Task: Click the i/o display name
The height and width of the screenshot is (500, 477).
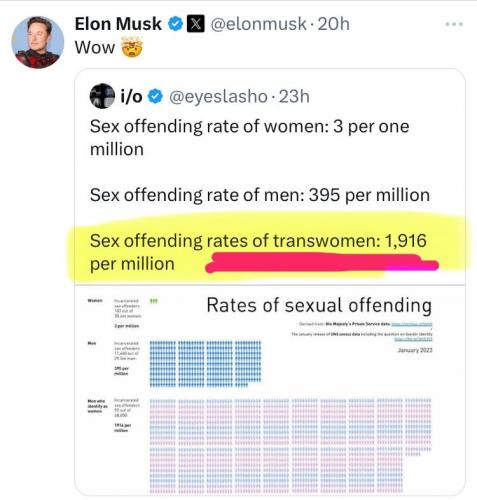Action: point(131,97)
